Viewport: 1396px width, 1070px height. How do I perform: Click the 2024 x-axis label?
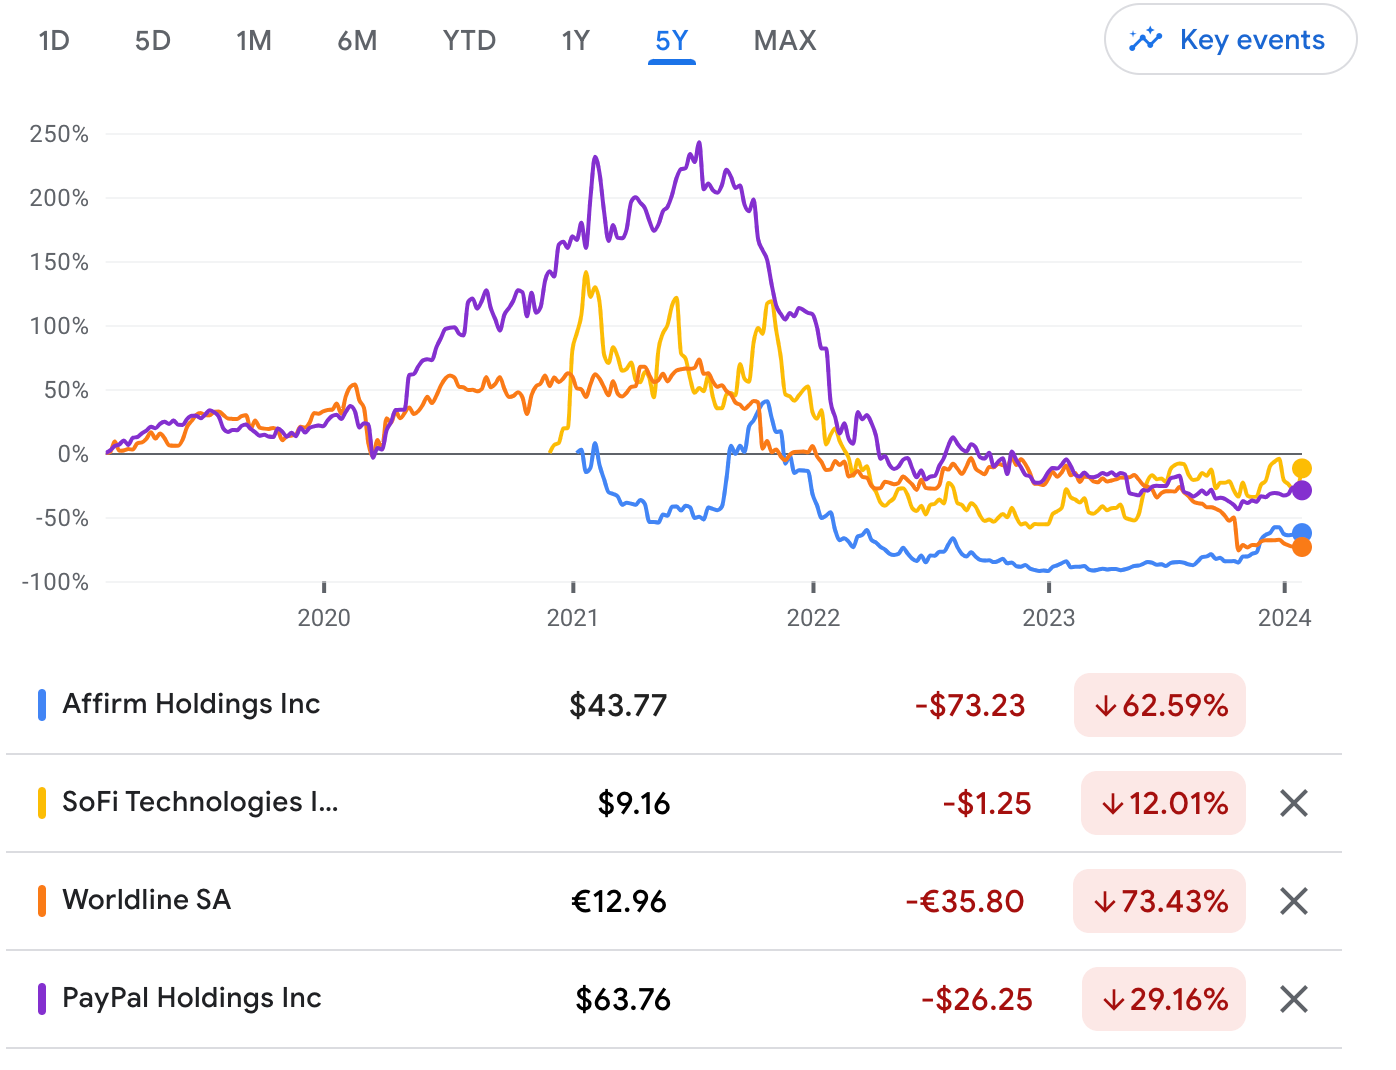1285,617
